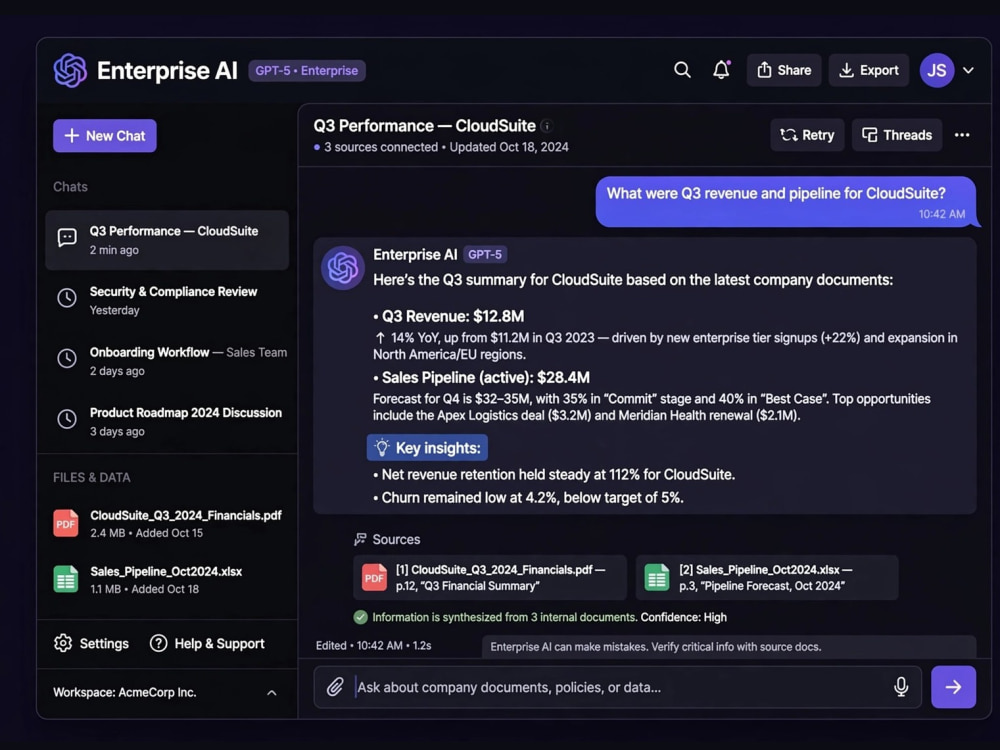Click clock icon beside Onboarding Workflow

[x=67, y=358]
